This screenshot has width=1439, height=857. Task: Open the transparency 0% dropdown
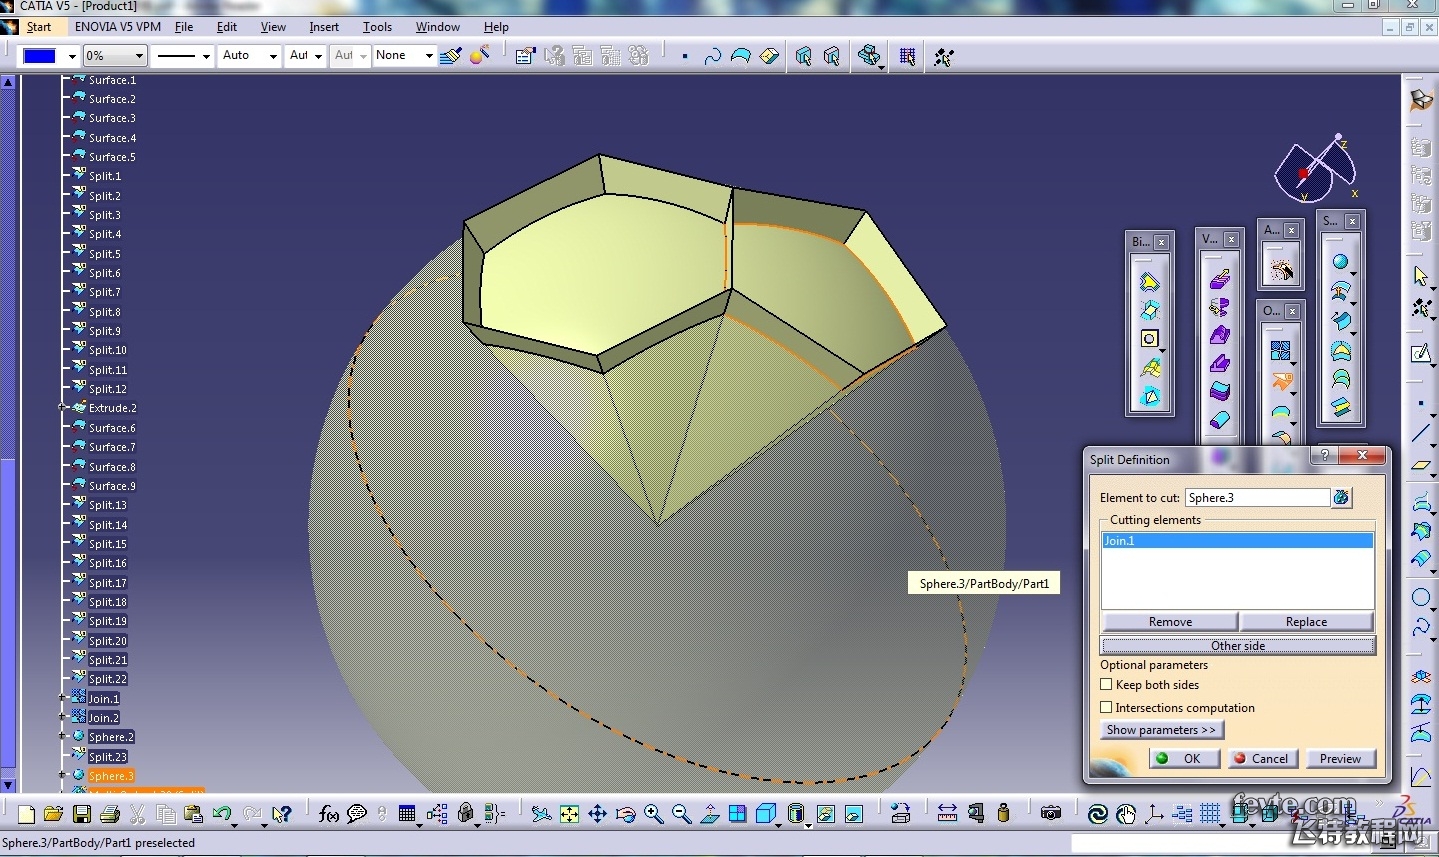[x=139, y=56]
